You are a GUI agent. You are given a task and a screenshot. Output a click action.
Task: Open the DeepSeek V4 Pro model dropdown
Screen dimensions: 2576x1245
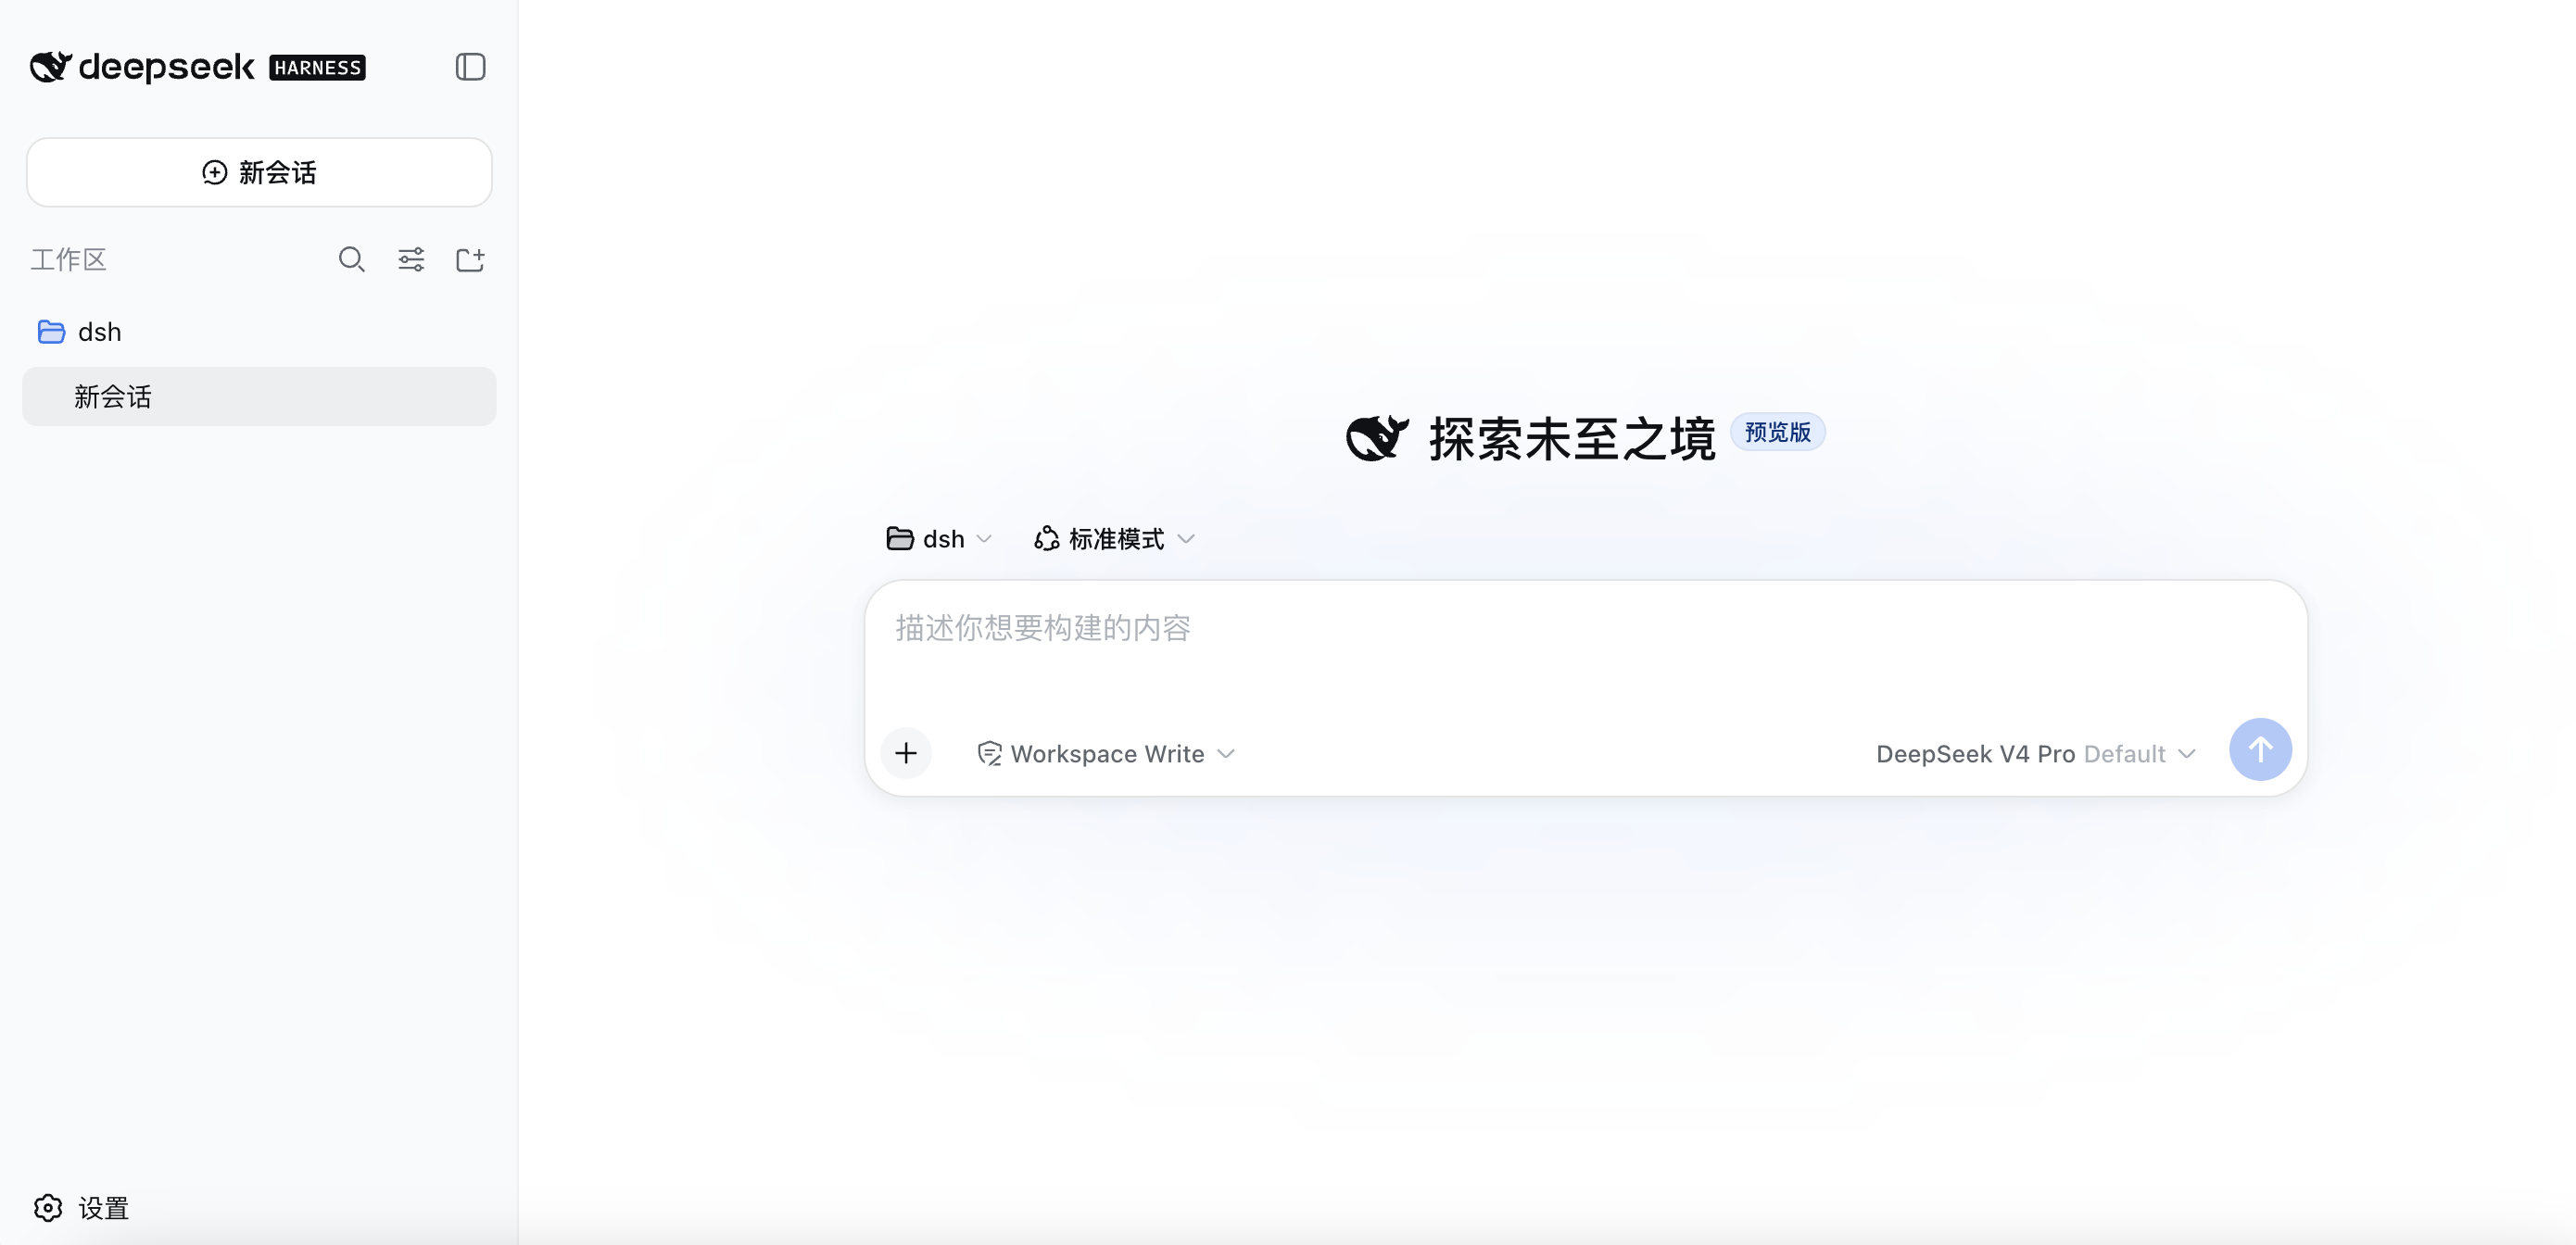pos(2036,754)
